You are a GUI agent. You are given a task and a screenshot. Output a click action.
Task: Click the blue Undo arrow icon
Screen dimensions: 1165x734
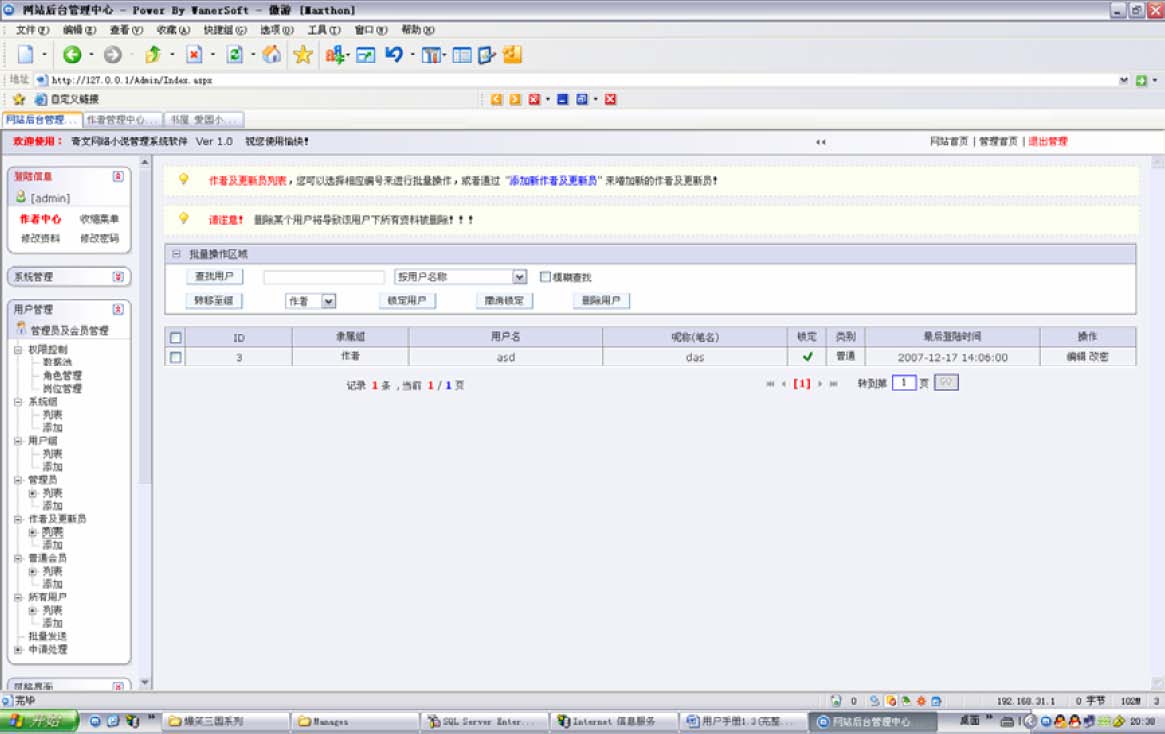pos(394,54)
